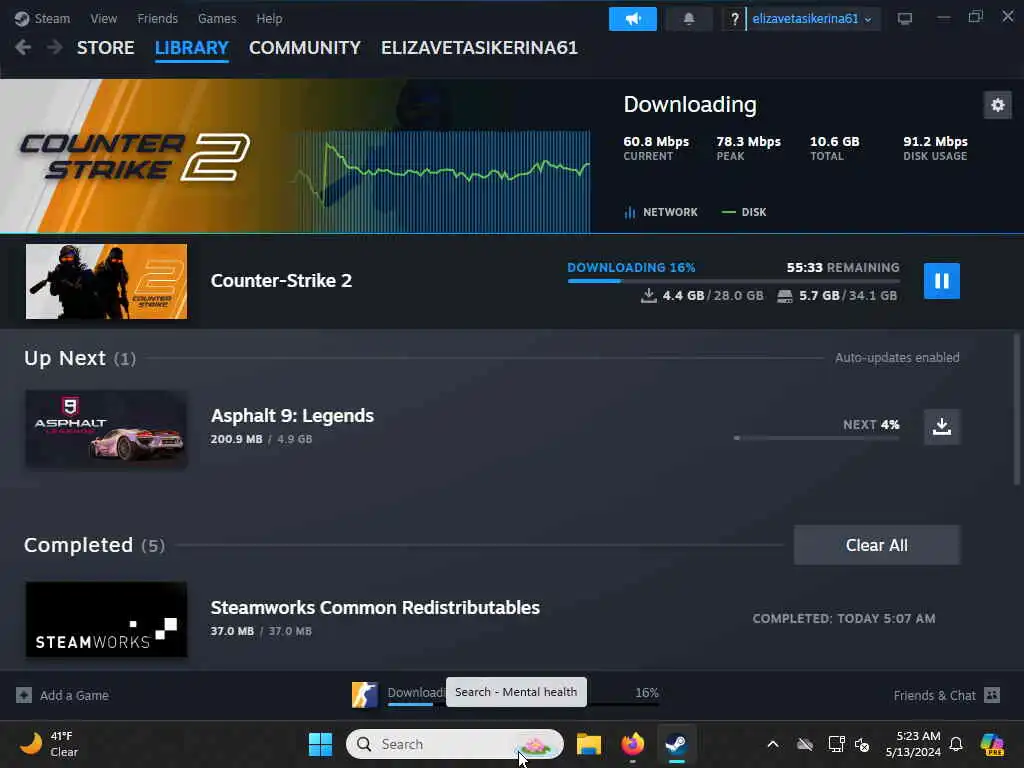The width and height of the screenshot is (1024, 768).
Task: Open Friends & Chat grid icon
Action: click(x=991, y=695)
